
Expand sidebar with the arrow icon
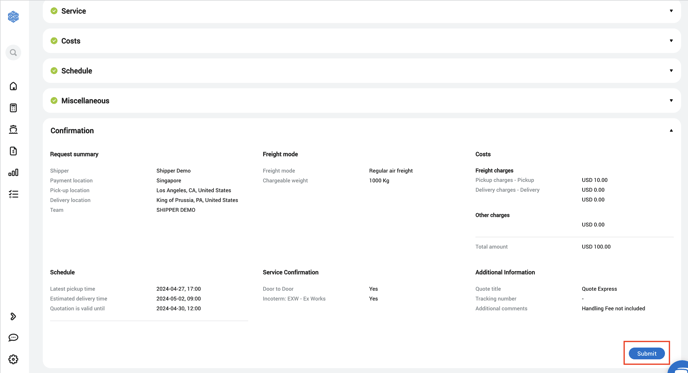(13, 316)
